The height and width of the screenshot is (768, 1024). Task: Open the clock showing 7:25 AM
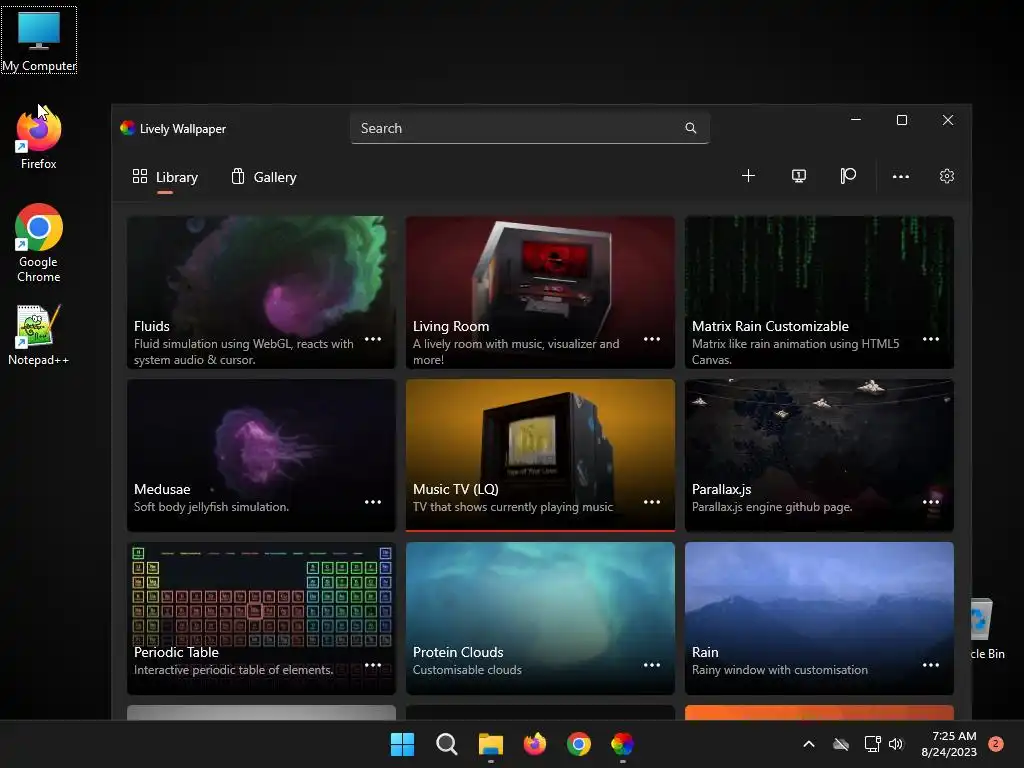[x=949, y=744]
